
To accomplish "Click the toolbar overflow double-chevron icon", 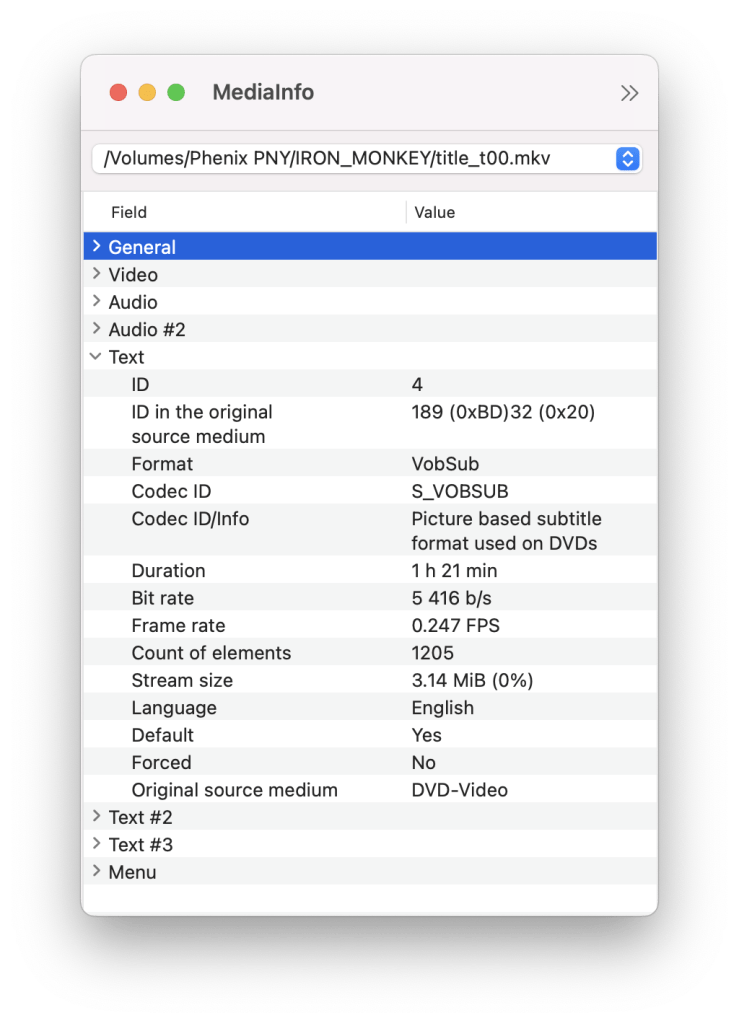I will click(x=629, y=93).
